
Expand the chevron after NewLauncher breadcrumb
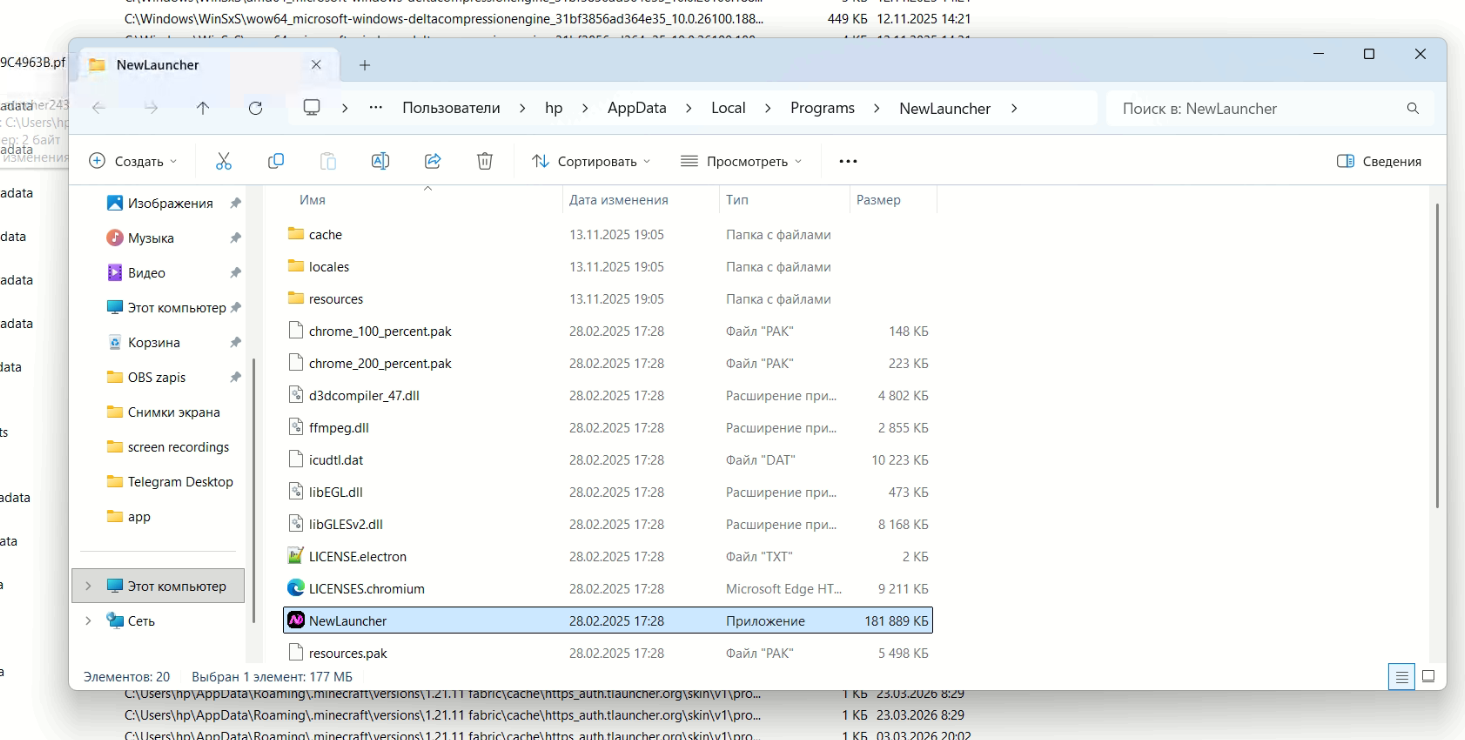(x=1014, y=108)
